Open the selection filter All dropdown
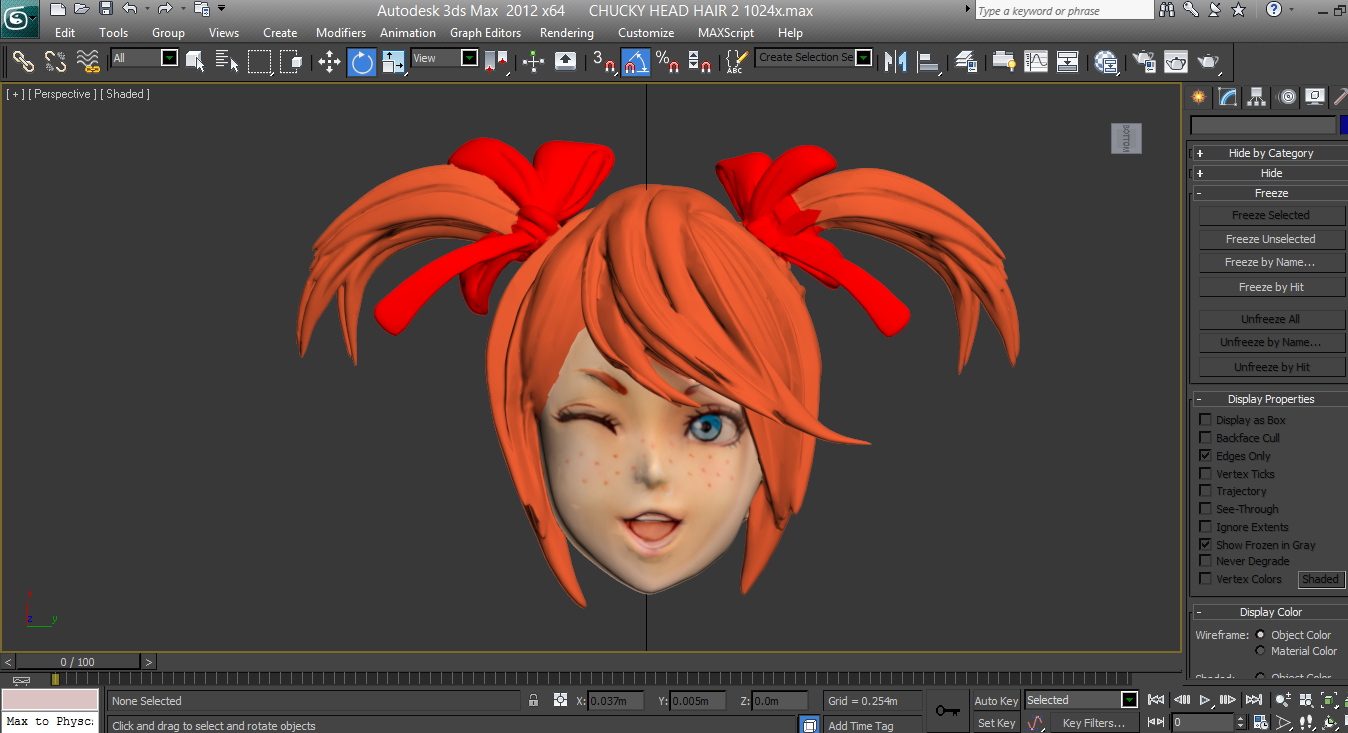Screen dimensions: 1348x733 point(169,58)
